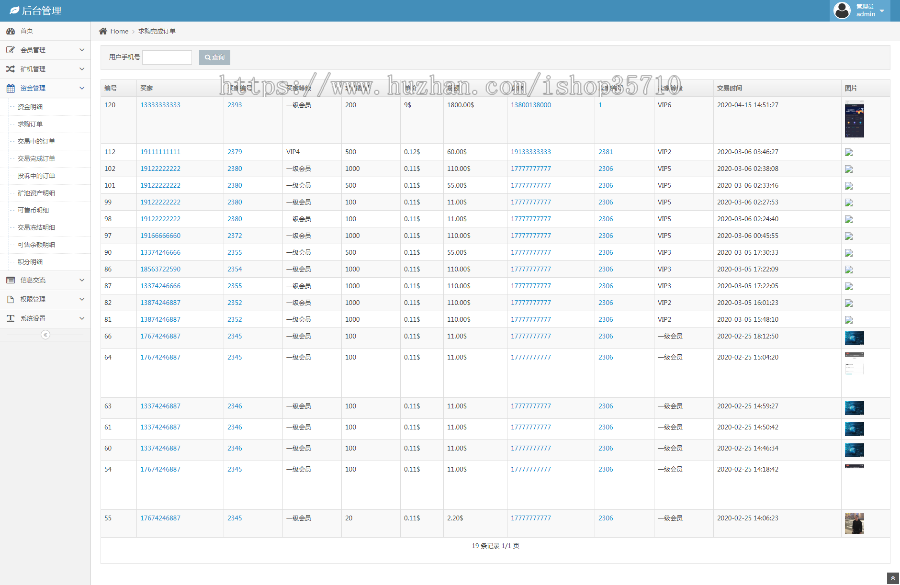Click the admin user avatar
Viewport: 900px width, 585px height.
pyautogui.click(x=842, y=10)
